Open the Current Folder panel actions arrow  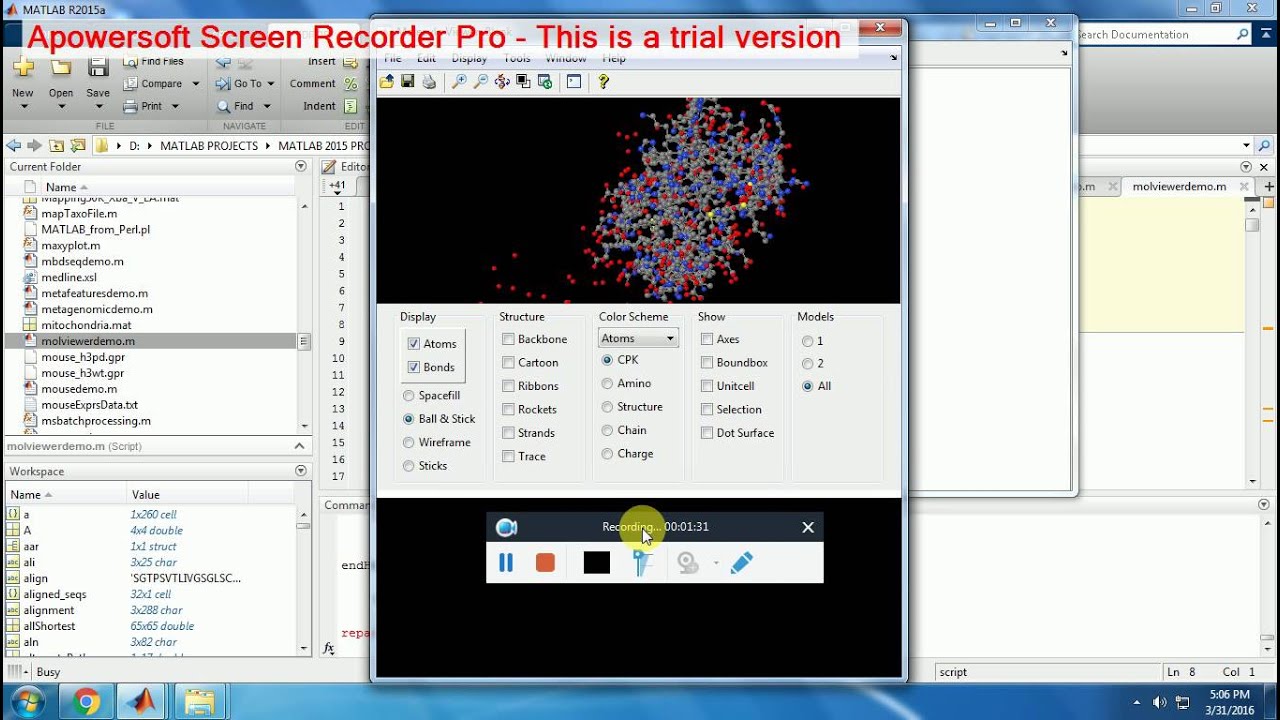coord(301,167)
